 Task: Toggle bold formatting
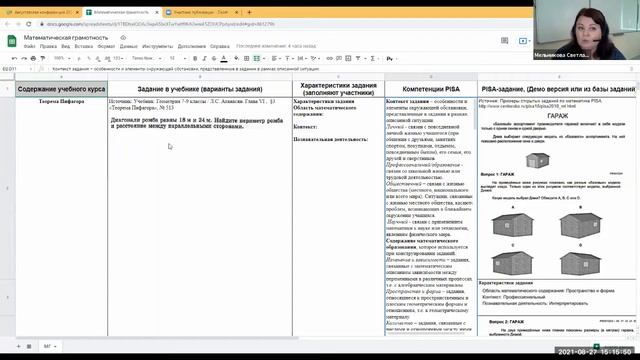(x=195, y=59)
